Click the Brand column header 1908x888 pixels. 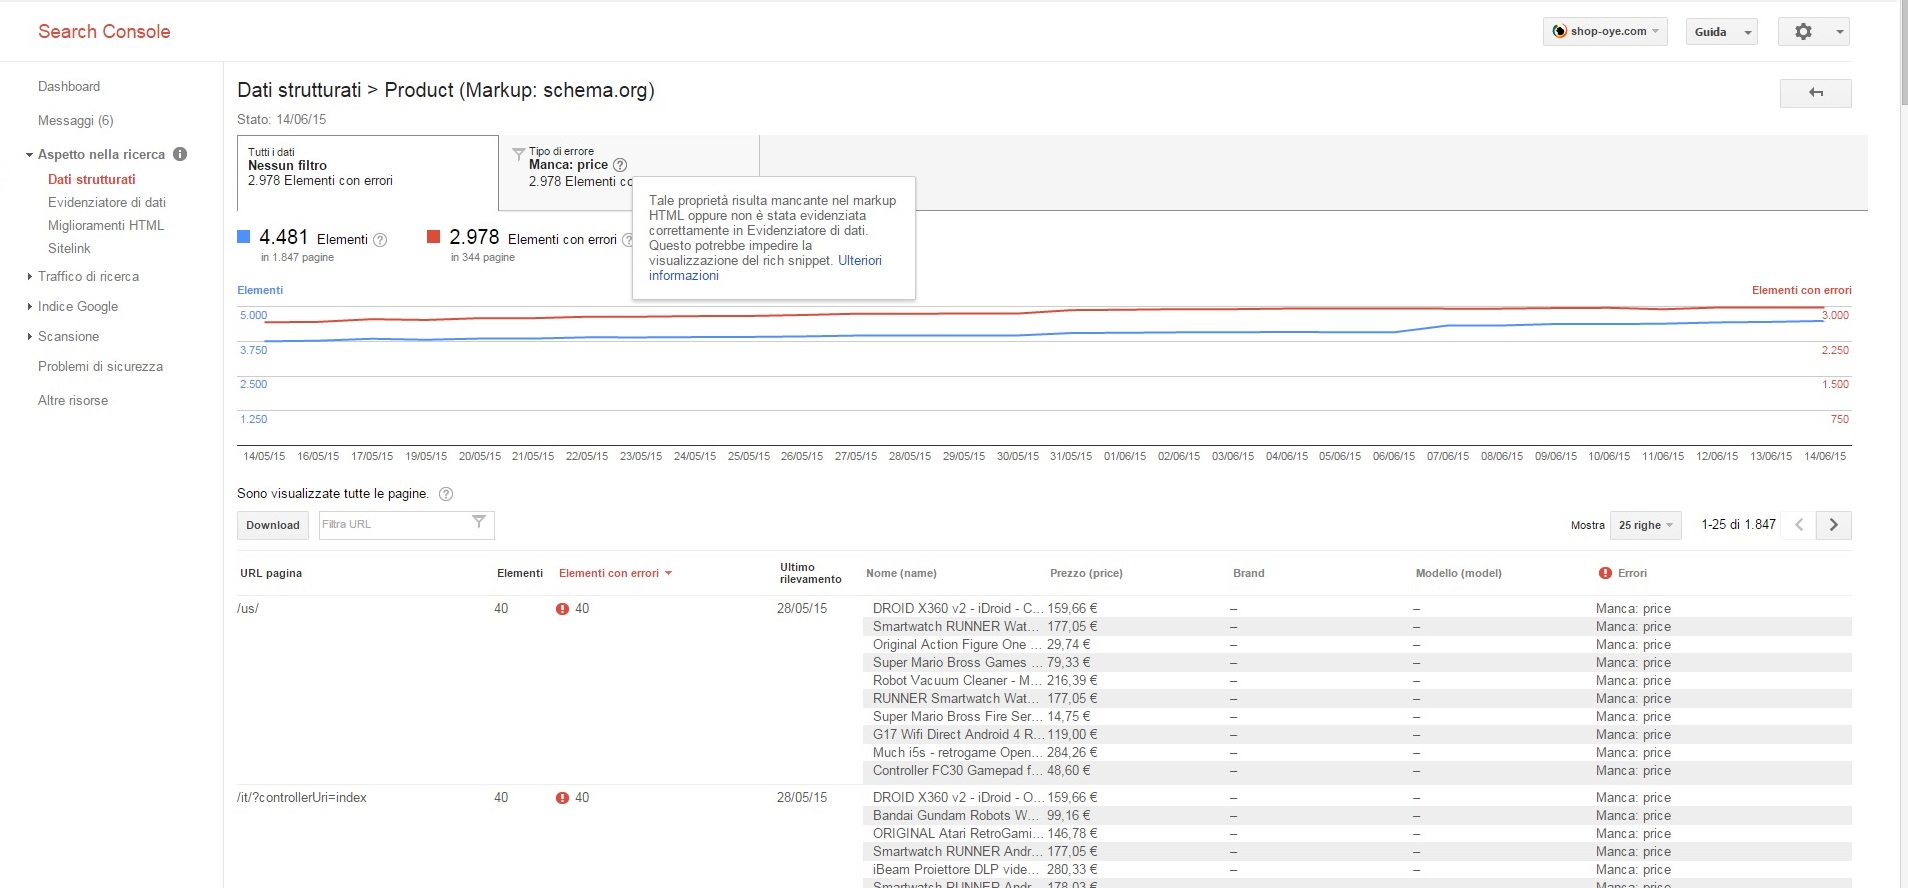point(1249,573)
